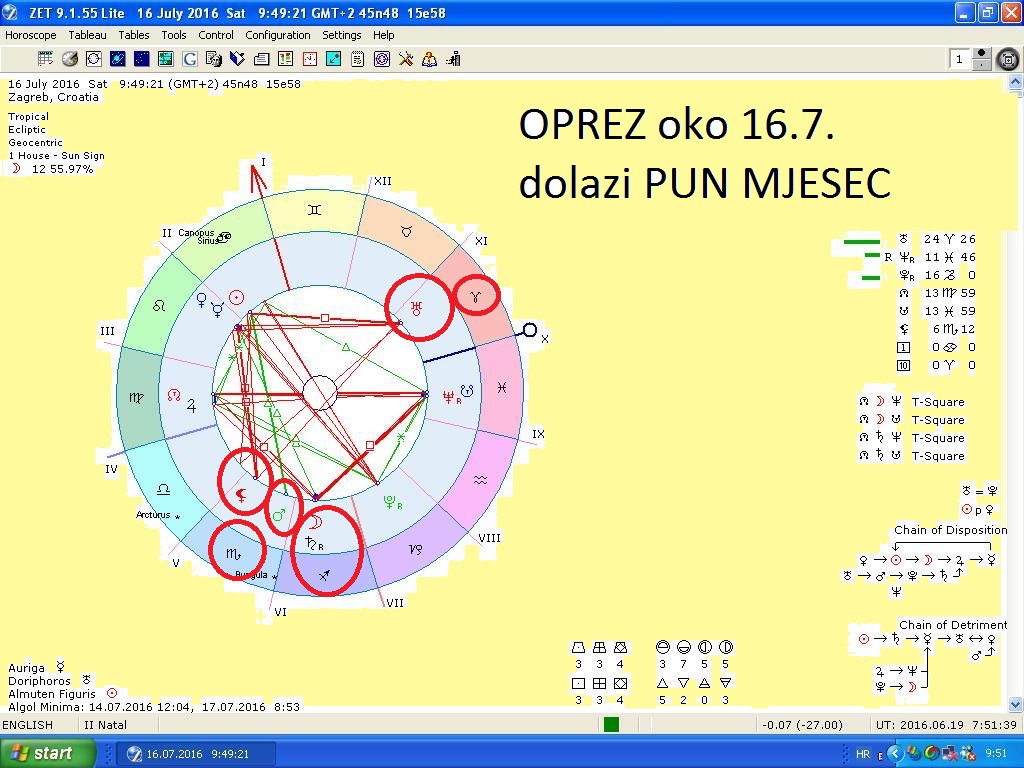The width and height of the screenshot is (1024, 768).
Task: Click the red clock toolbar icon
Action: coord(309,59)
